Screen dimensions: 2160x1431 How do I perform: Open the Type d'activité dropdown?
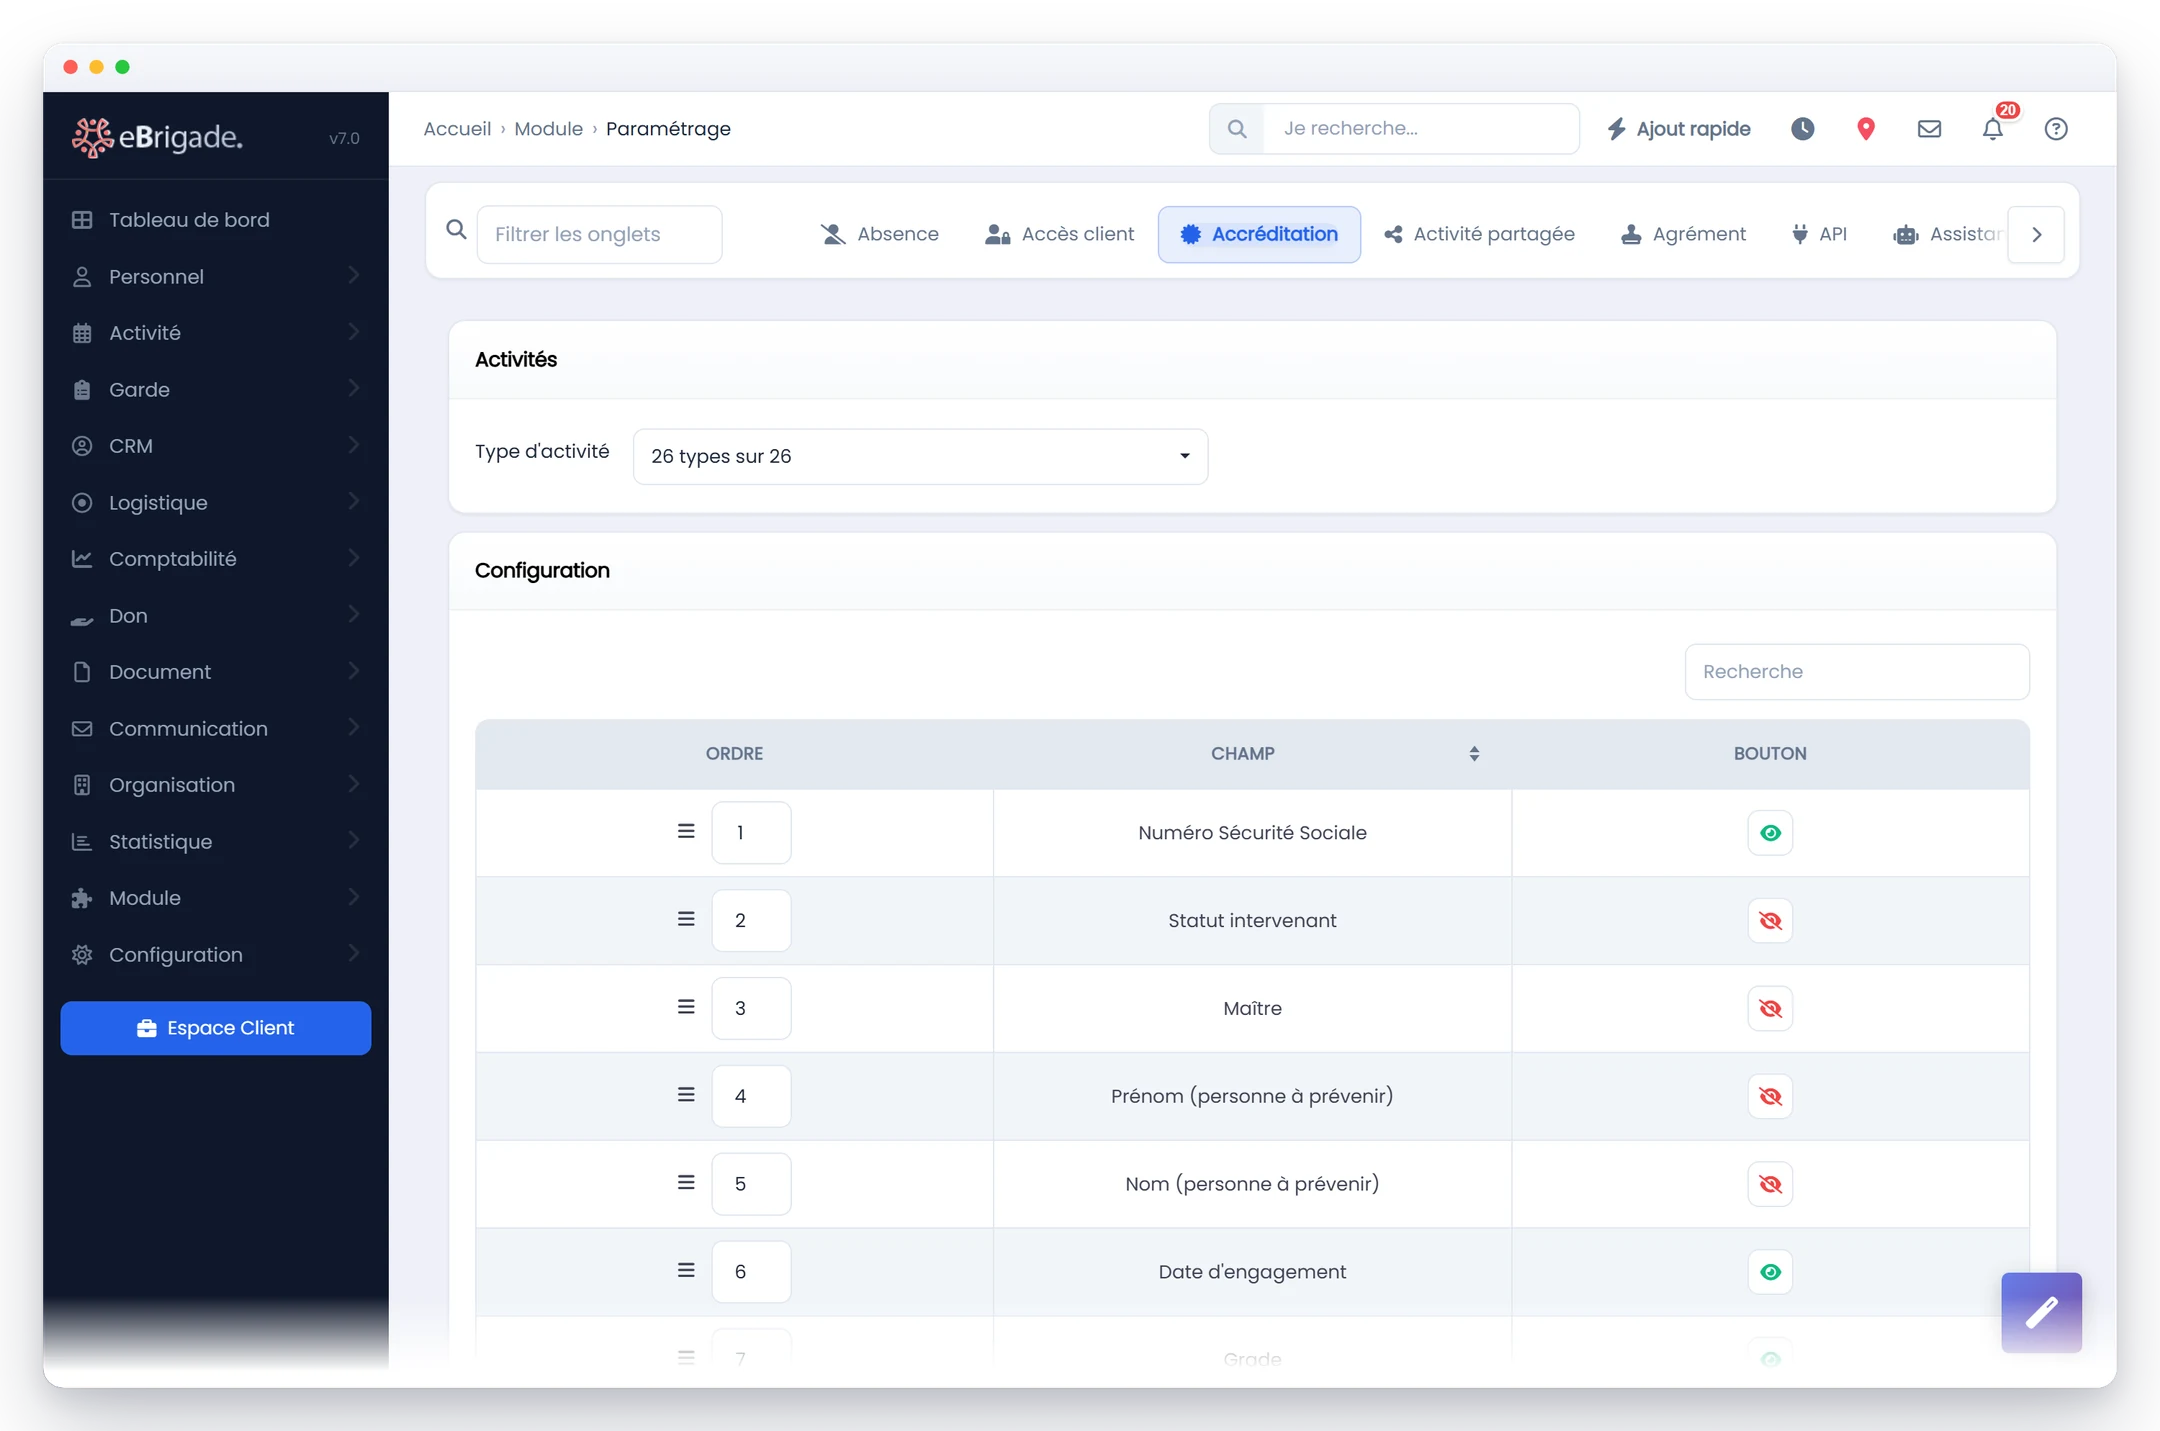(920, 457)
